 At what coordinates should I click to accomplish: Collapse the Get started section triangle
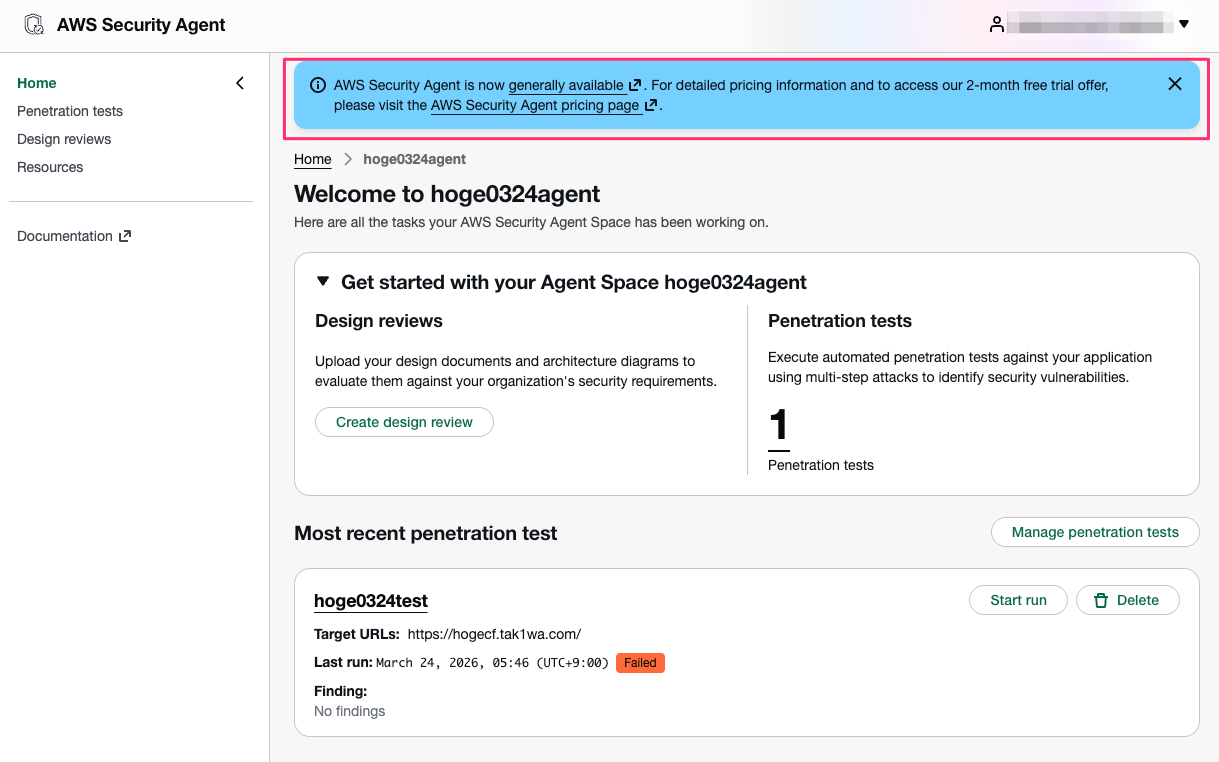(323, 282)
